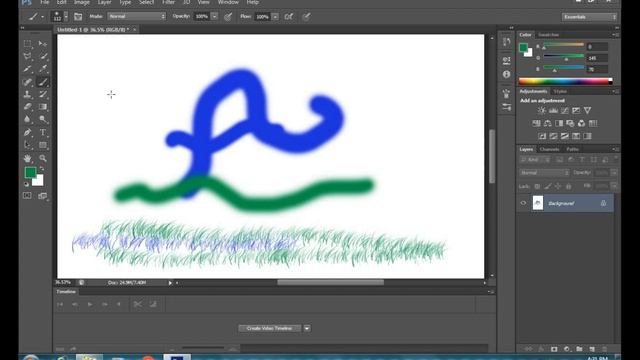Select the Path Selection tool

click(x=27, y=145)
